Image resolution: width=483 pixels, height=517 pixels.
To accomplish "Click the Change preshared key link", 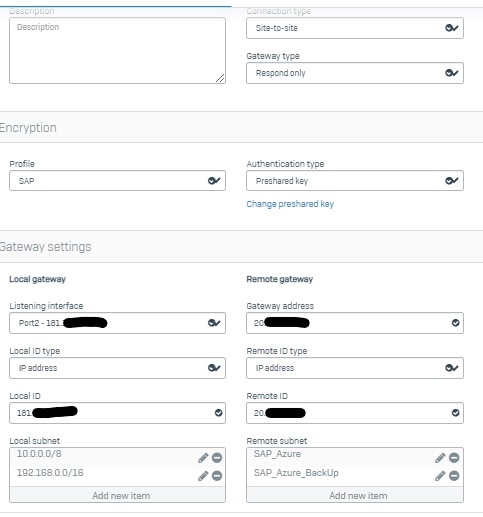I will (290, 204).
